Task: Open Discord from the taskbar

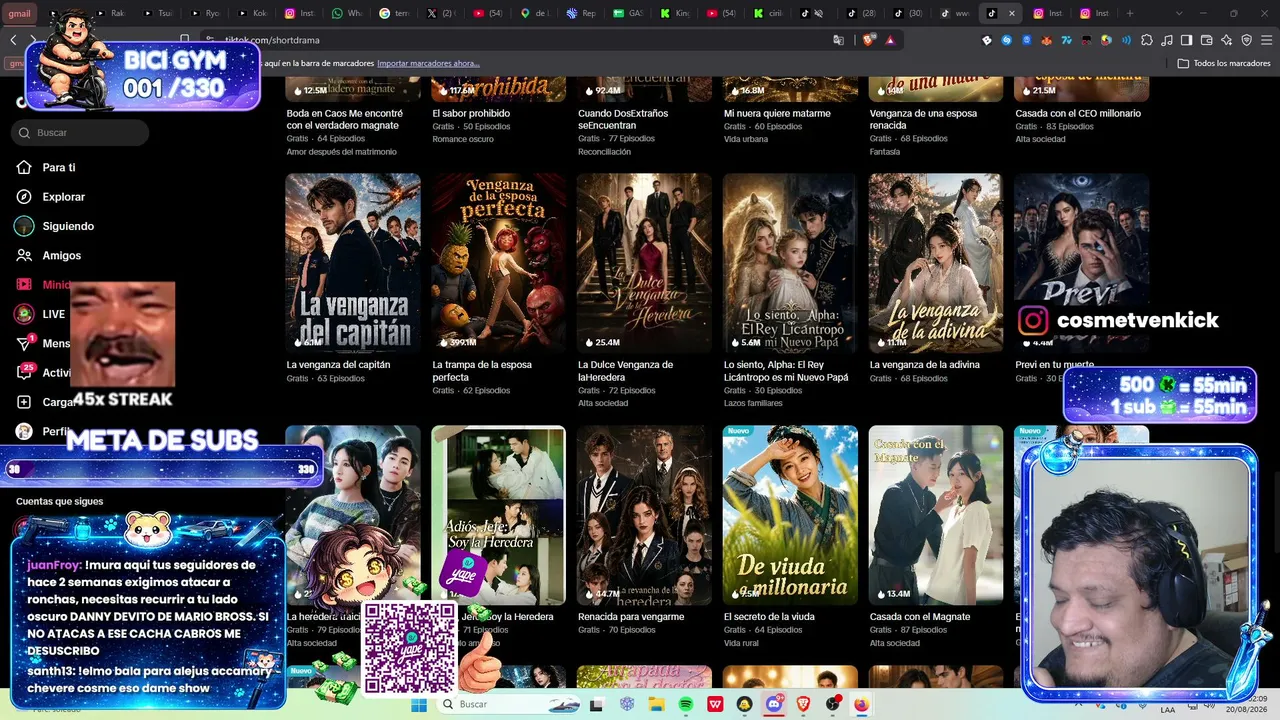Action: pyautogui.click(x=774, y=704)
